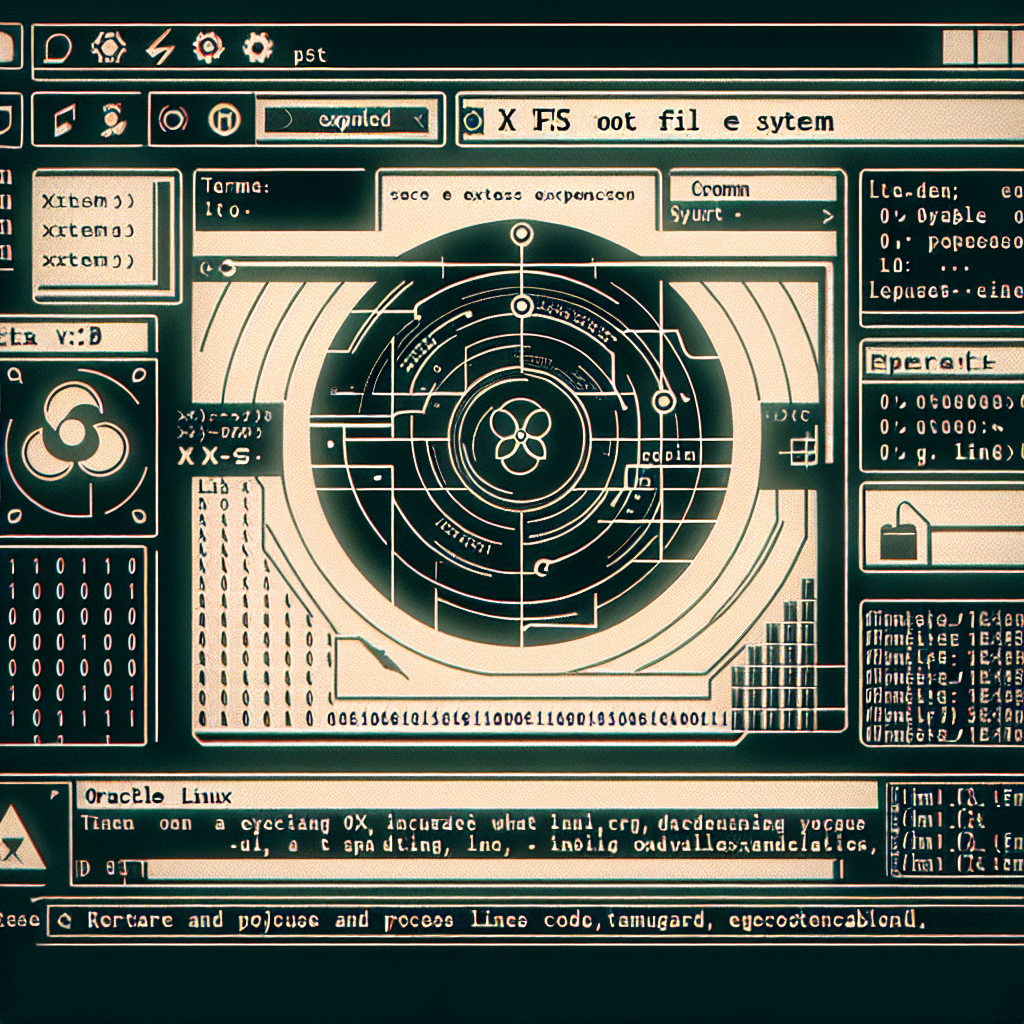The image size is (1024, 1024).
Task: Click the trefoil fan icon in left panel
Action: (x=75, y=430)
